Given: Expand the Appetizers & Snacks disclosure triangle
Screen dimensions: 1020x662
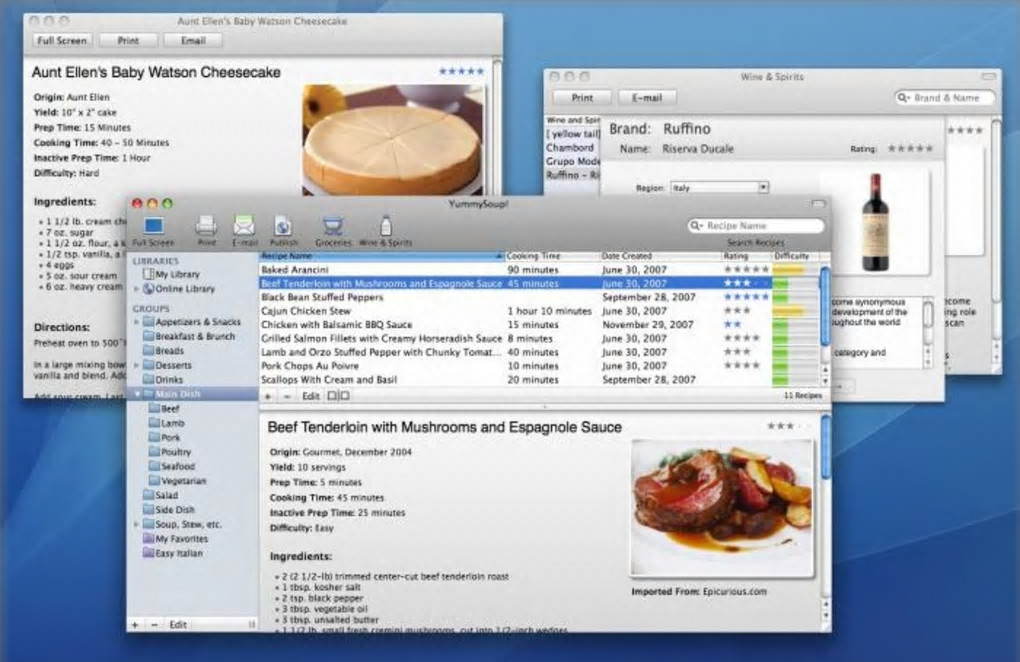Looking at the screenshot, I should pos(137,322).
